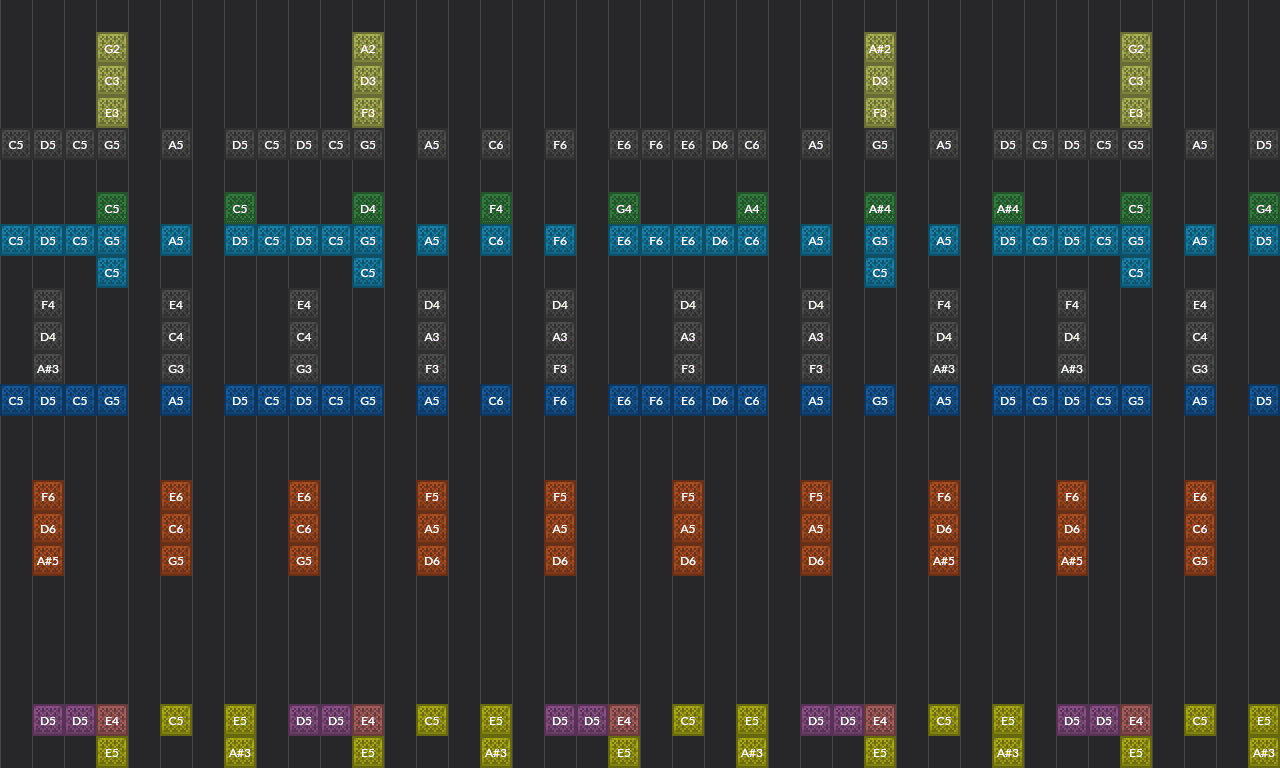Viewport: 1280px width, 768px height.
Task: Select cyan C6 directly below green A4
Action: coord(752,241)
